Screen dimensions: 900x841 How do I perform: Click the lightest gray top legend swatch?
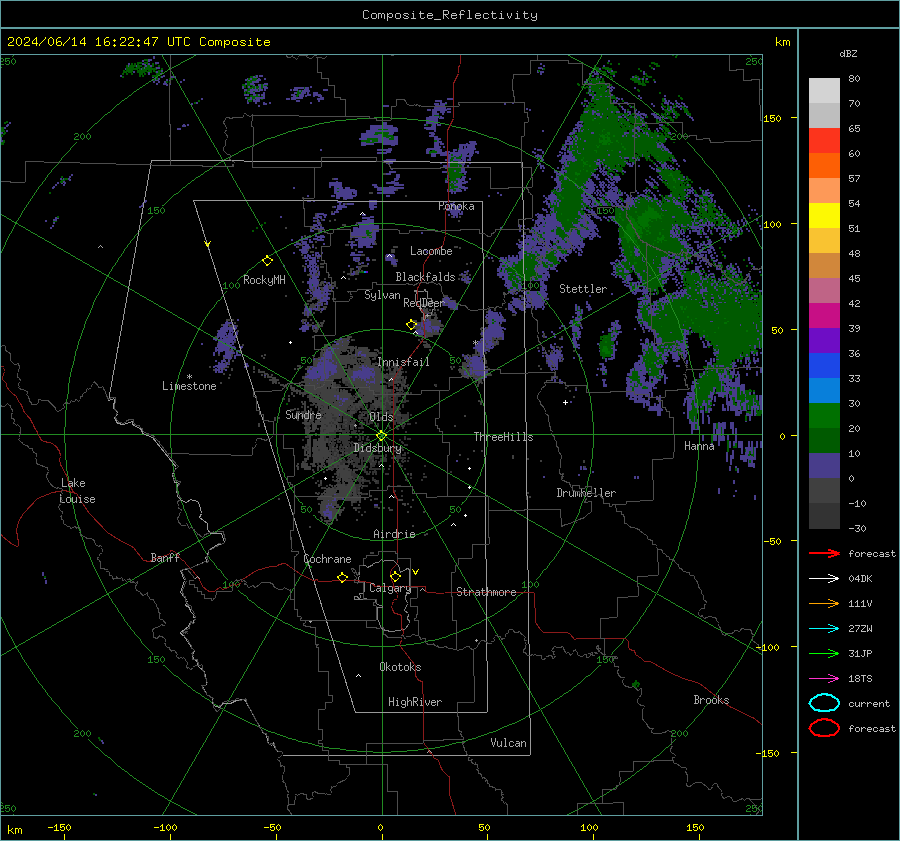(824, 91)
